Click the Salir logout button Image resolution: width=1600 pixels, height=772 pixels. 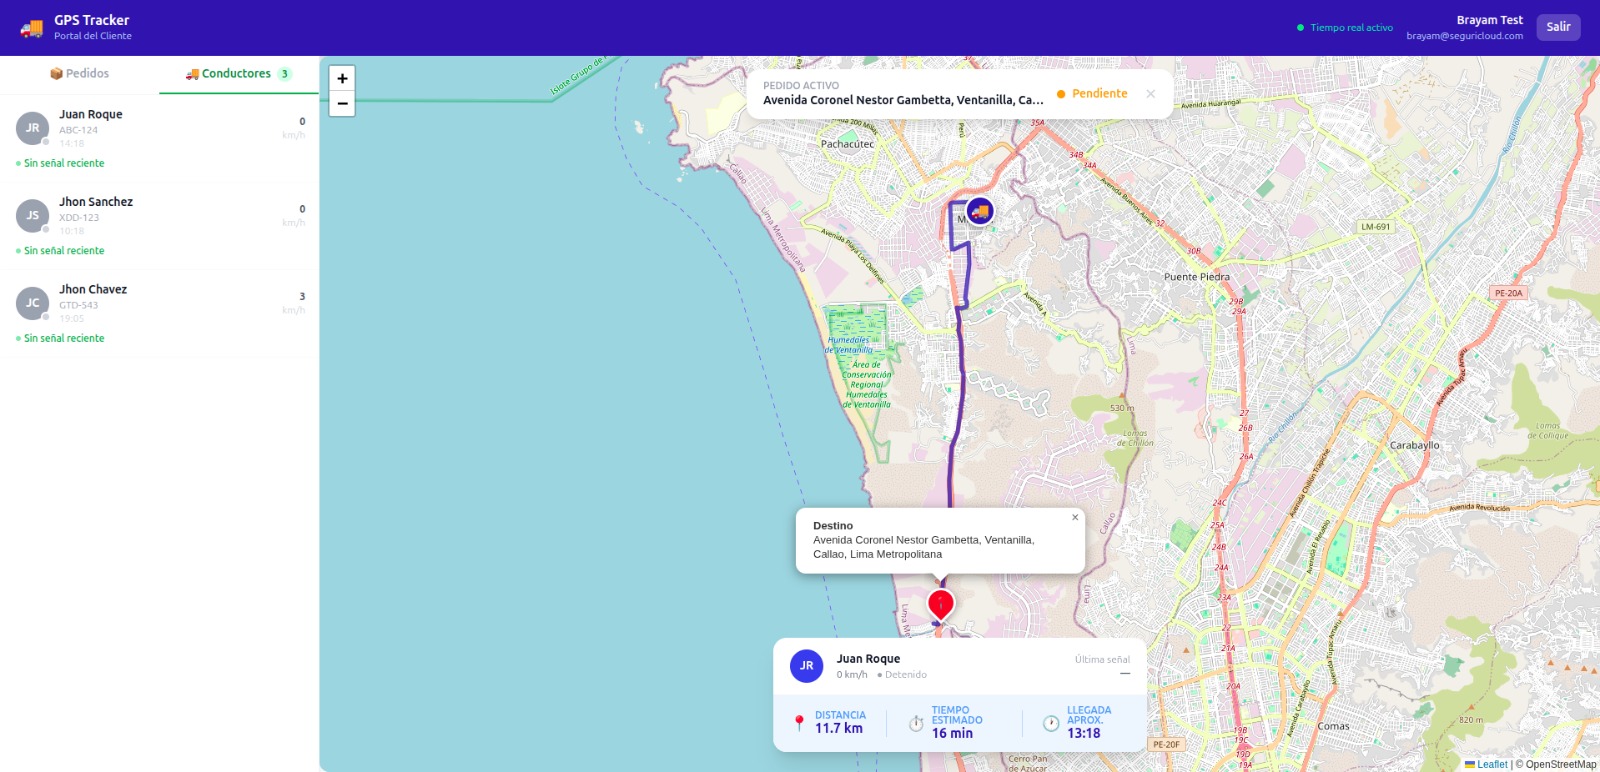point(1558,27)
